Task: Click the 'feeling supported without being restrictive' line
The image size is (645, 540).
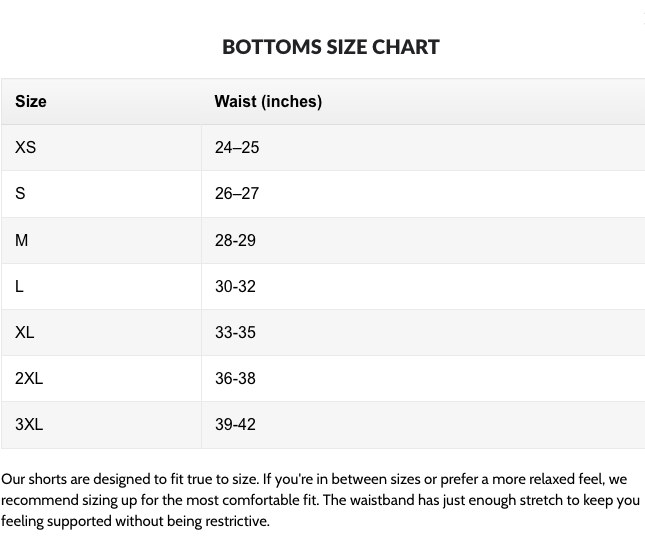Action: point(135,521)
